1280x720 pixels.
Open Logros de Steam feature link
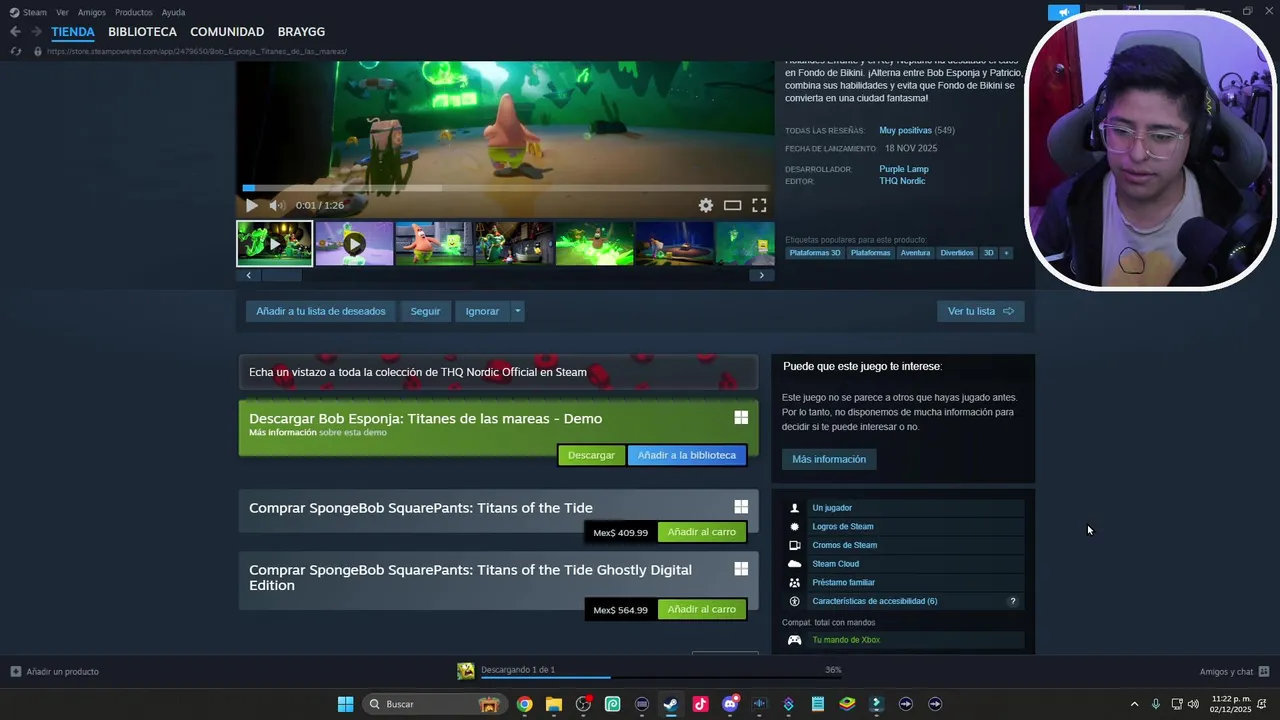[x=842, y=526]
